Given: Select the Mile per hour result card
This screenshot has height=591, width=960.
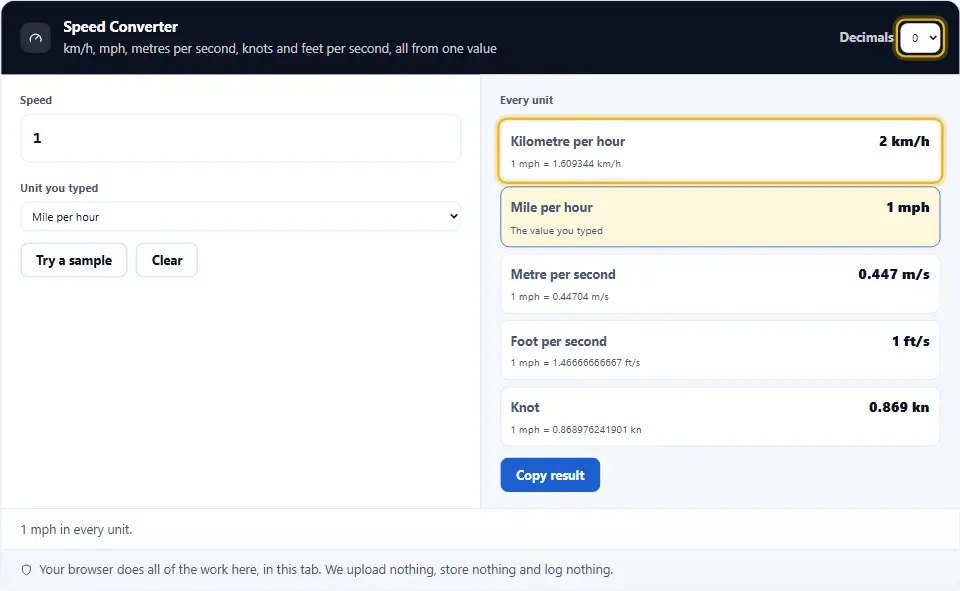Looking at the screenshot, I should pyautogui.click(x=720, y=217).
